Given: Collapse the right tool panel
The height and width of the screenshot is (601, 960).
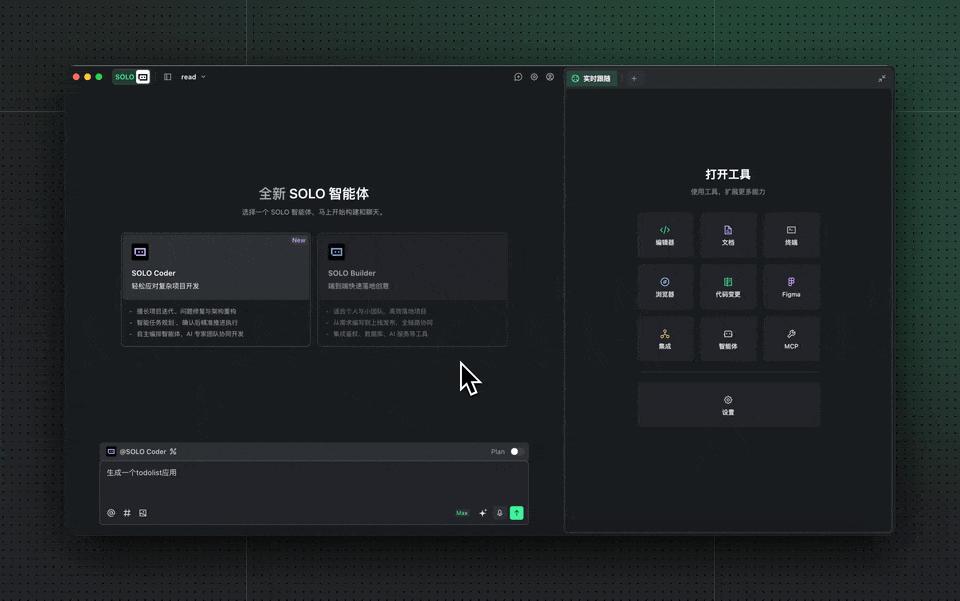Looking at the screenshot, I should tap(882, 78).
